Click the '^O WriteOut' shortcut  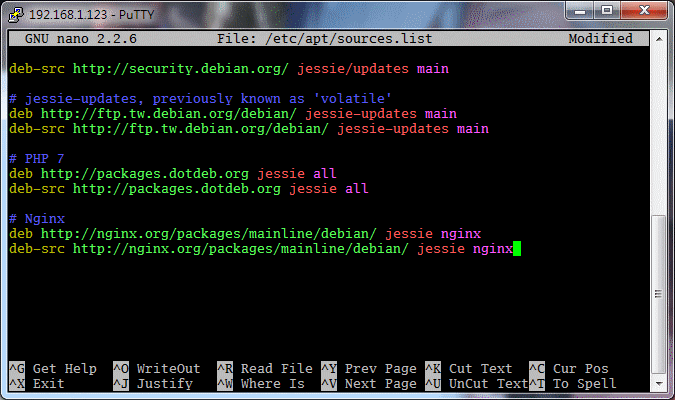(157, 369)
